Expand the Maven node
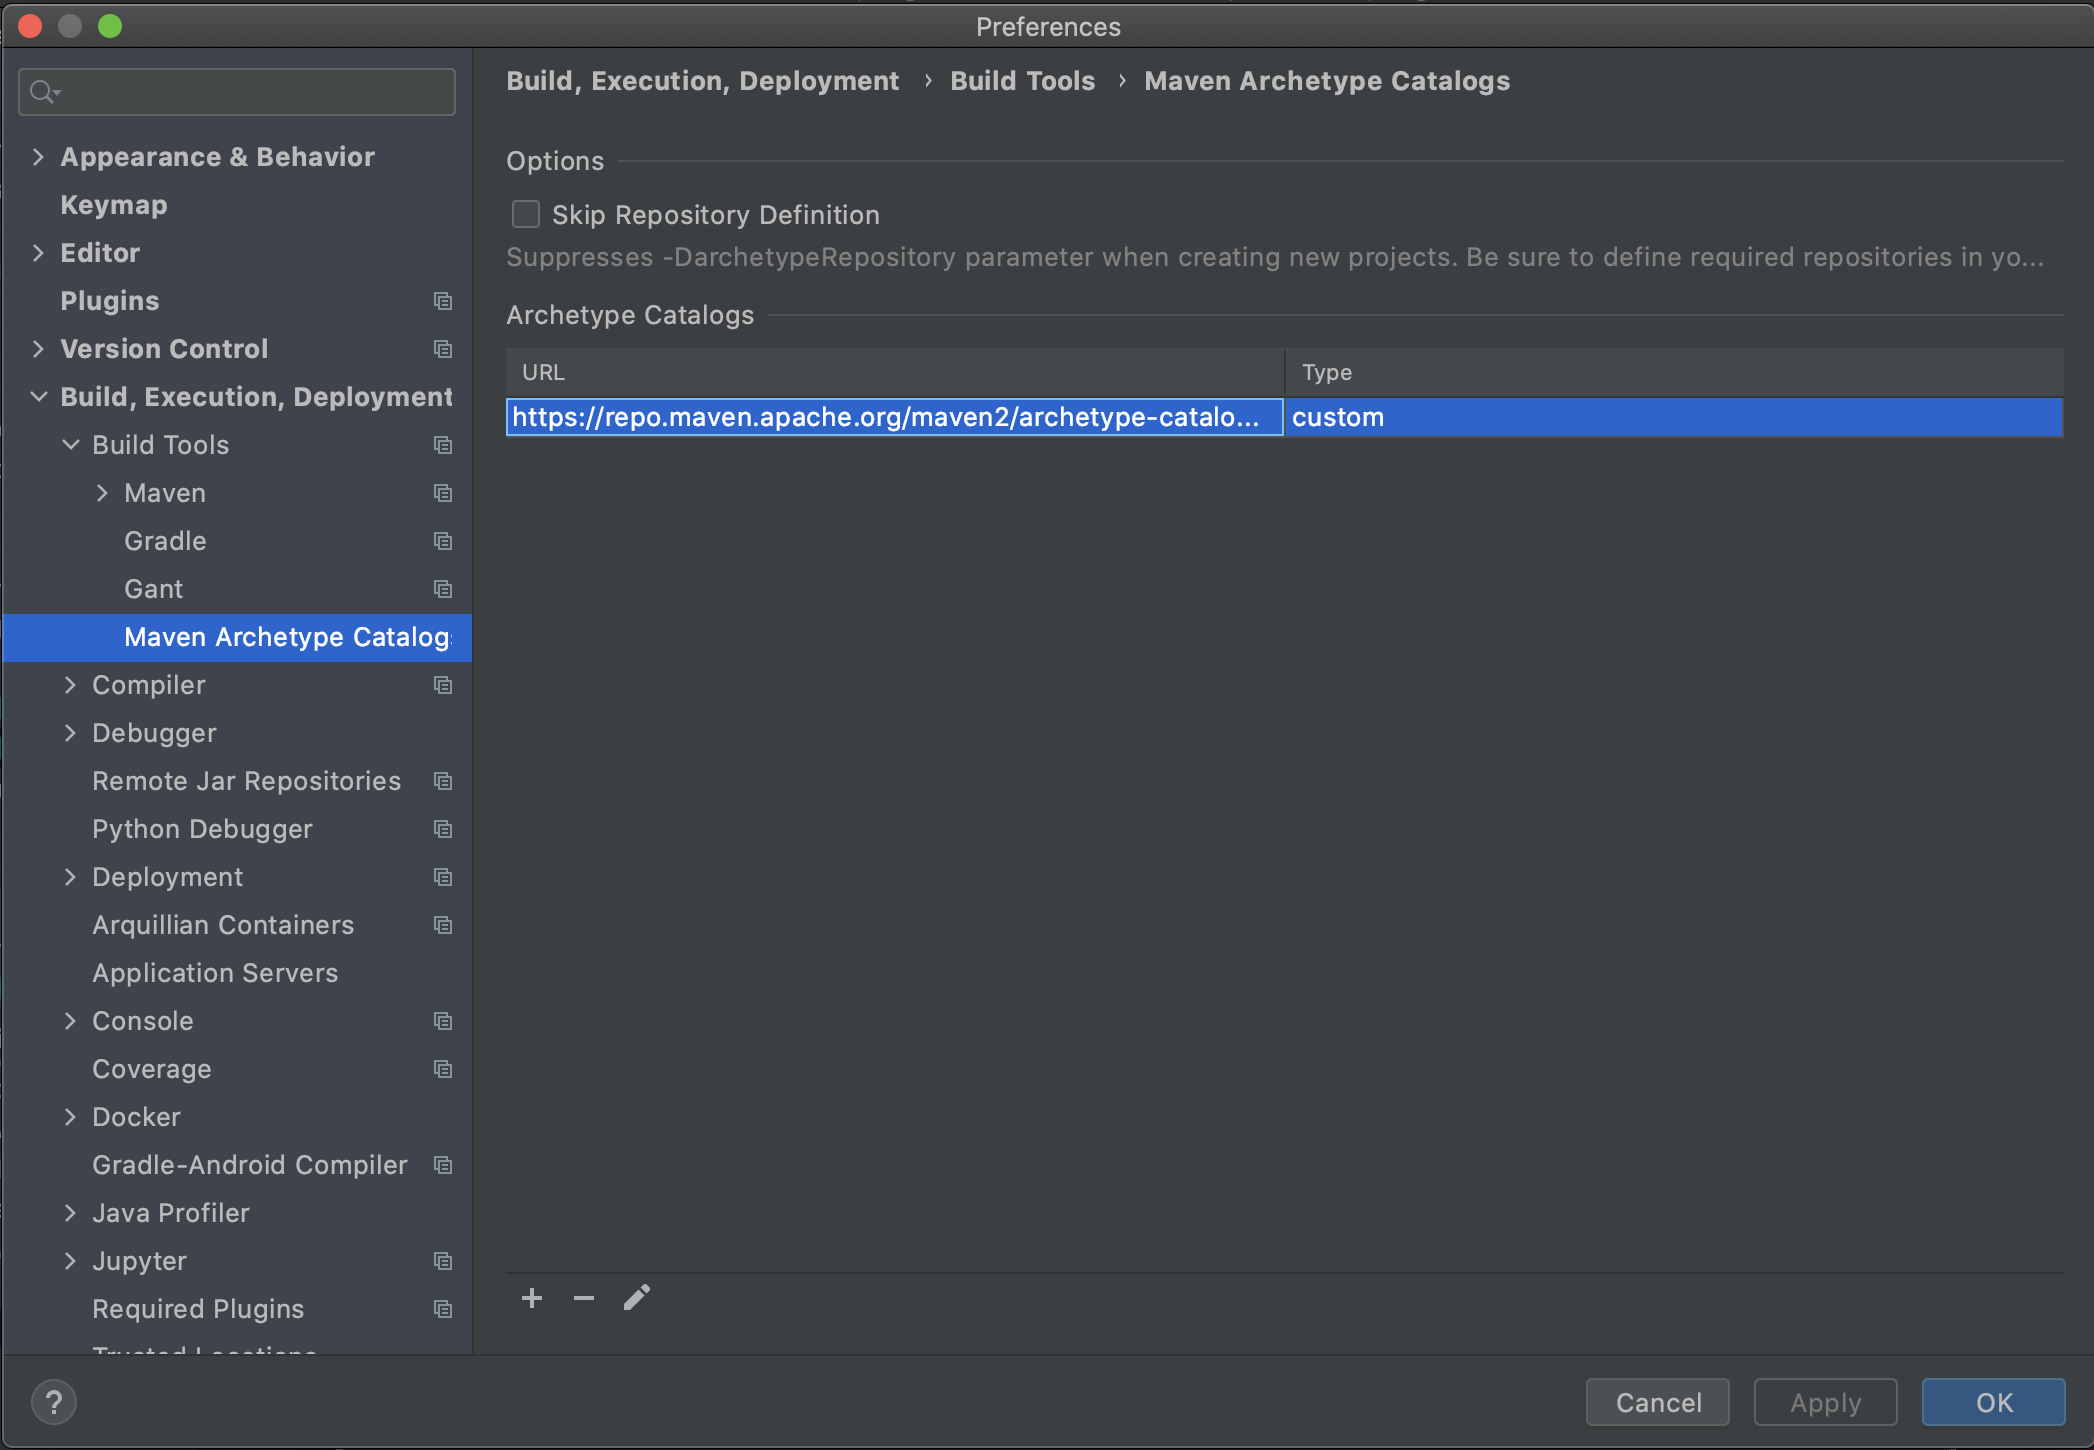The width and height of the screenshot is (2094, 1450). click(102, 493)
